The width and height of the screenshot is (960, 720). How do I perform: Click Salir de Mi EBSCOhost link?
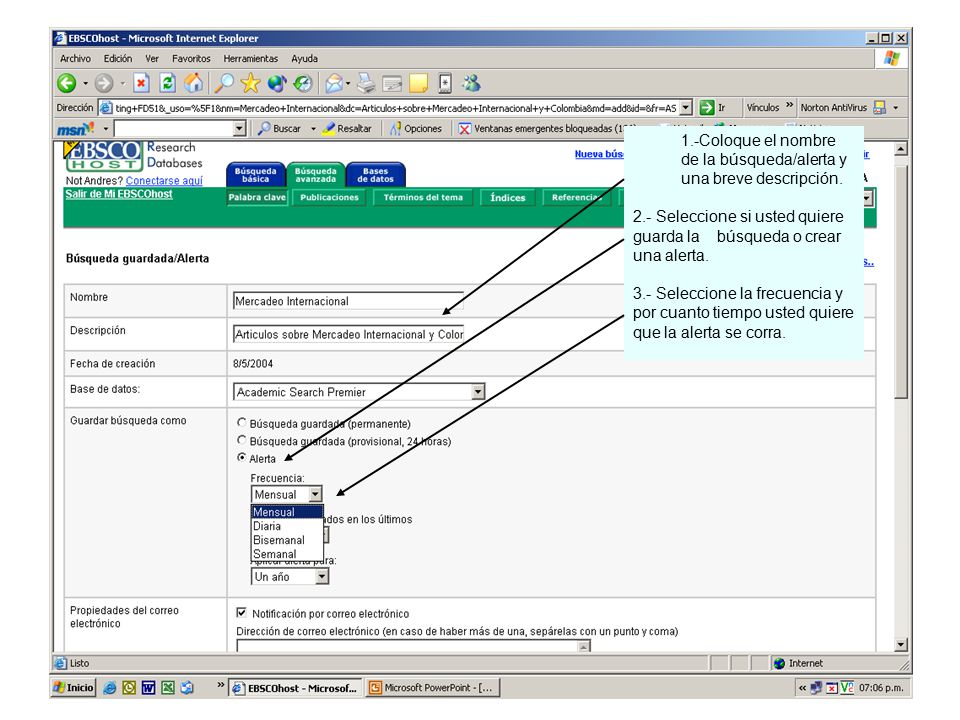pyautogui.click(x=119, y=194)
